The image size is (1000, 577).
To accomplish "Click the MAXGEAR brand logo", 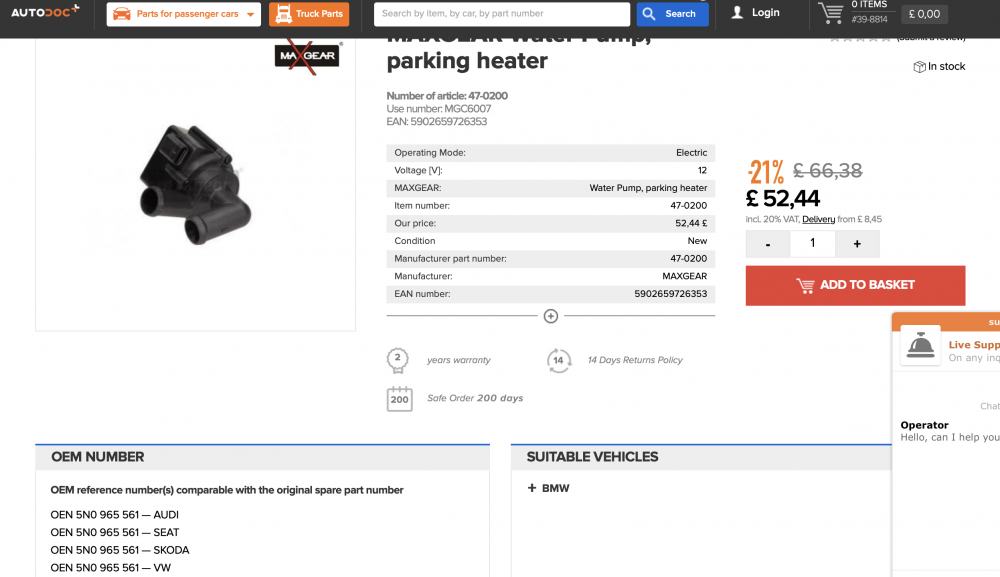I will click(x=309, y=57).
